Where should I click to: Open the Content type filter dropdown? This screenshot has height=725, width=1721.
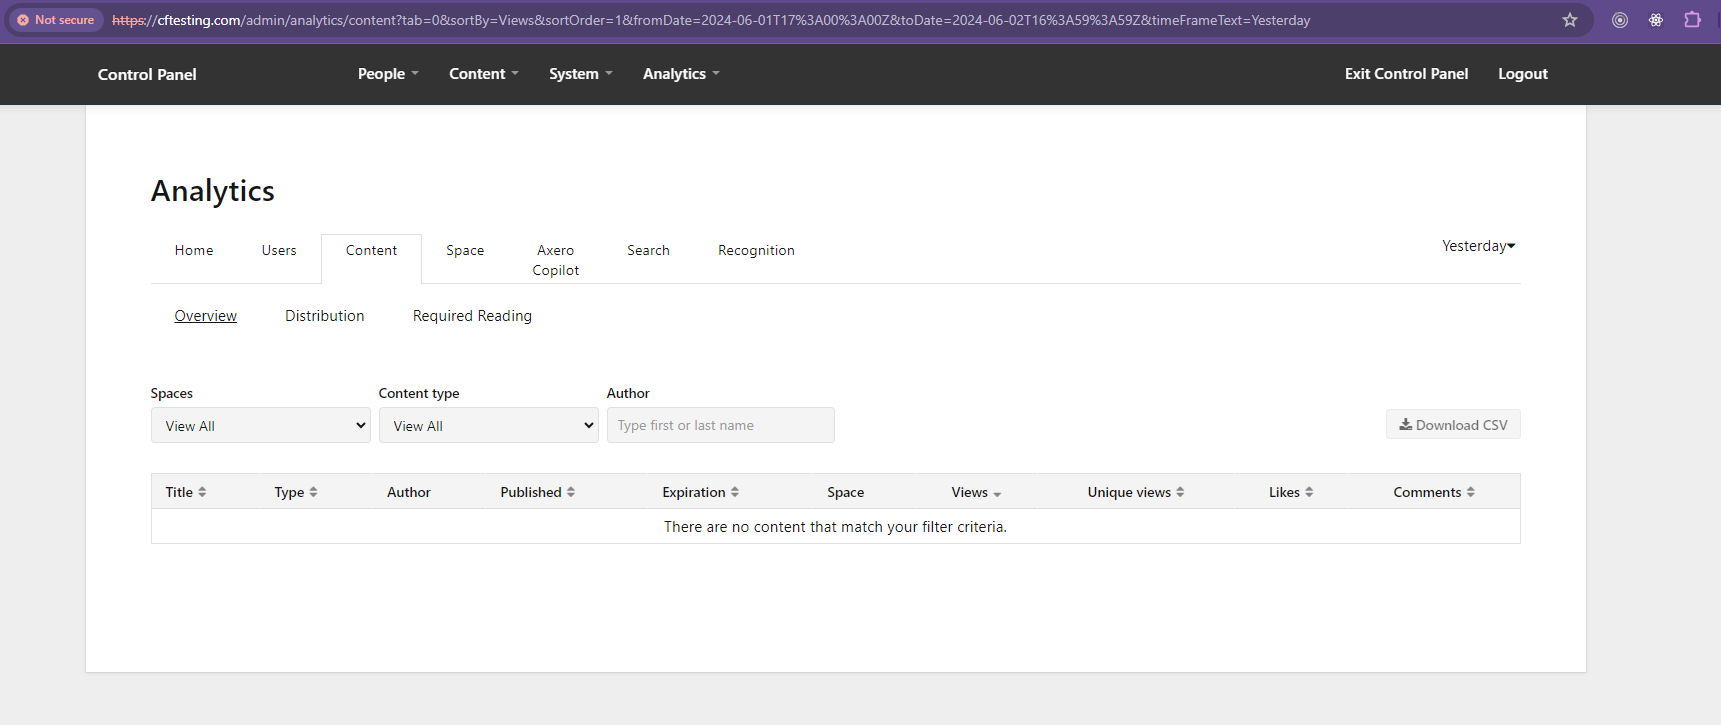[489, 425]
